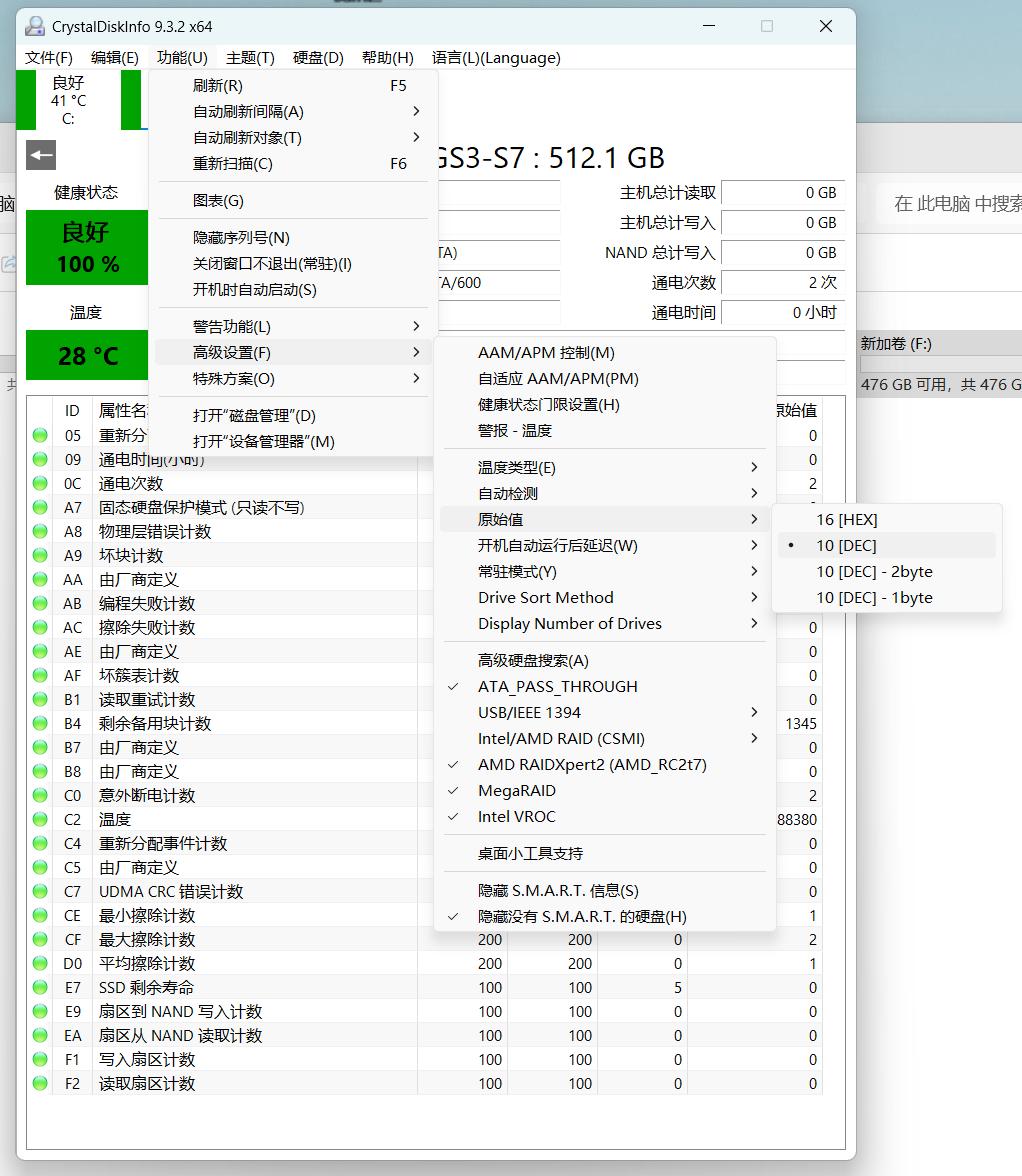
Task: Select the 16 [HEX] raw value format
Action: (x=846, y=519)
